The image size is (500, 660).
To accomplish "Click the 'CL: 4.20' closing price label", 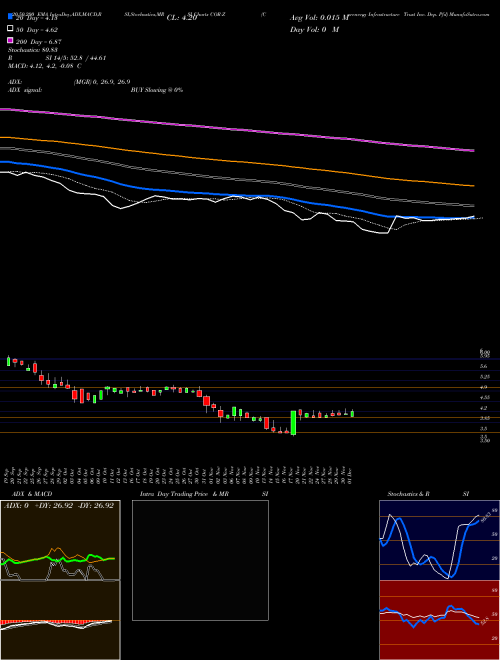I will (x=182, y=18).
